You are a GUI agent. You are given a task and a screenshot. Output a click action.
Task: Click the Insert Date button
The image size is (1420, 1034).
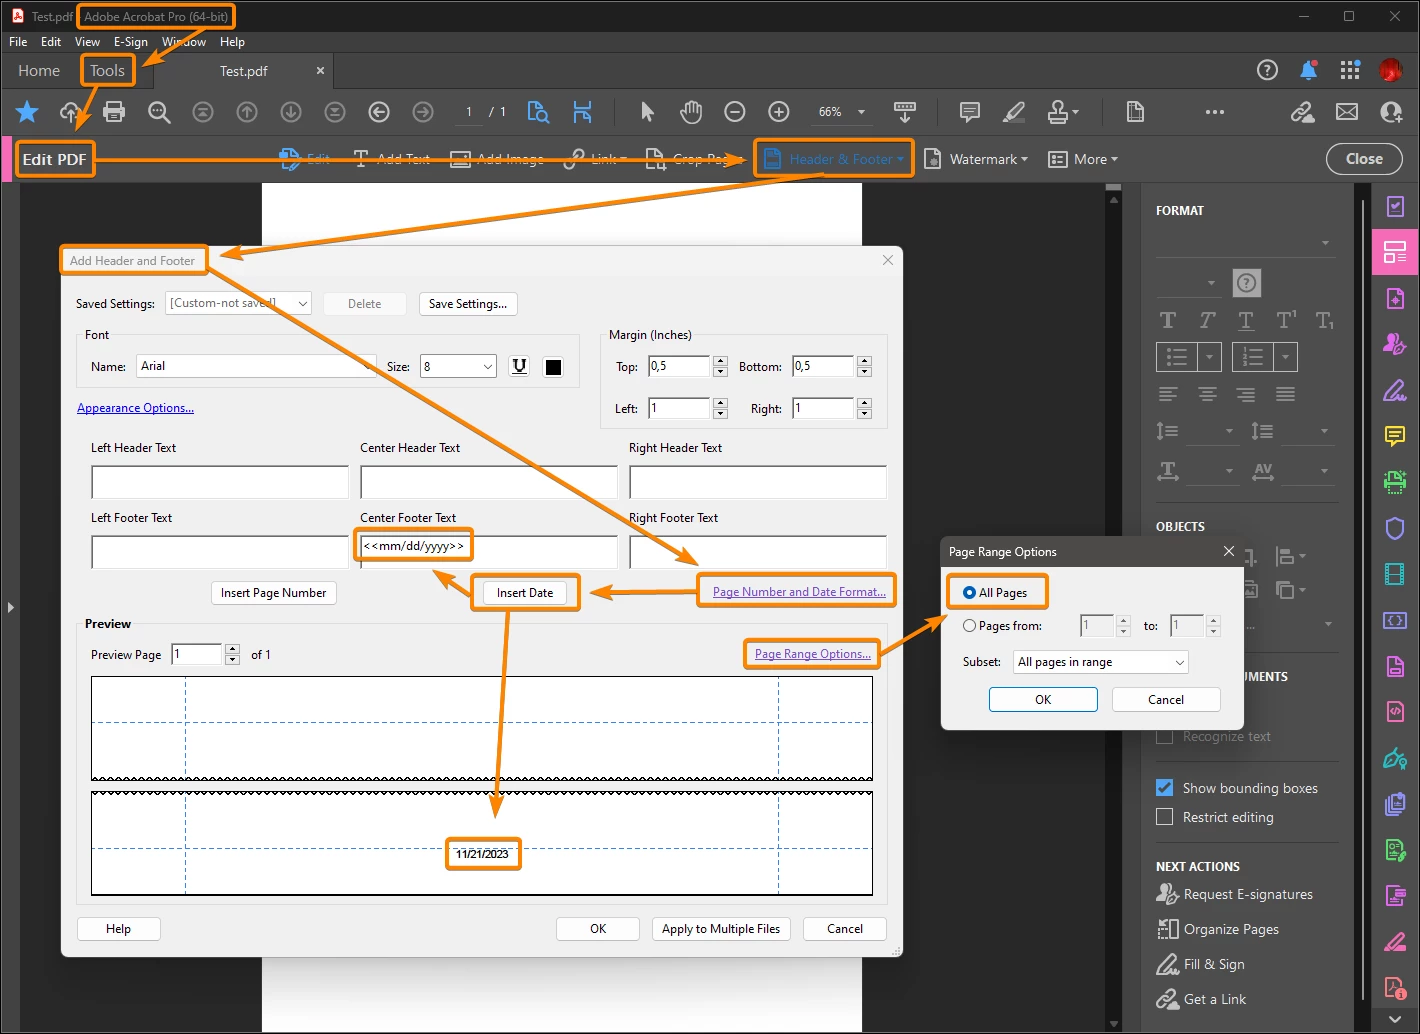click(x=525, y=593)
